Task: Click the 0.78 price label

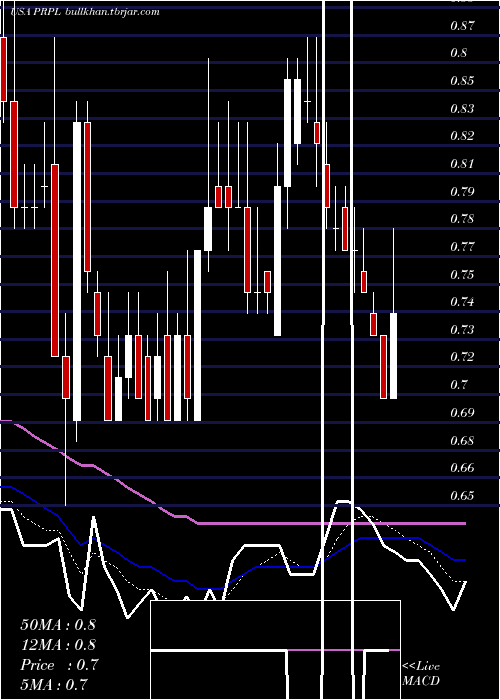Action: (x=462, y=219)
